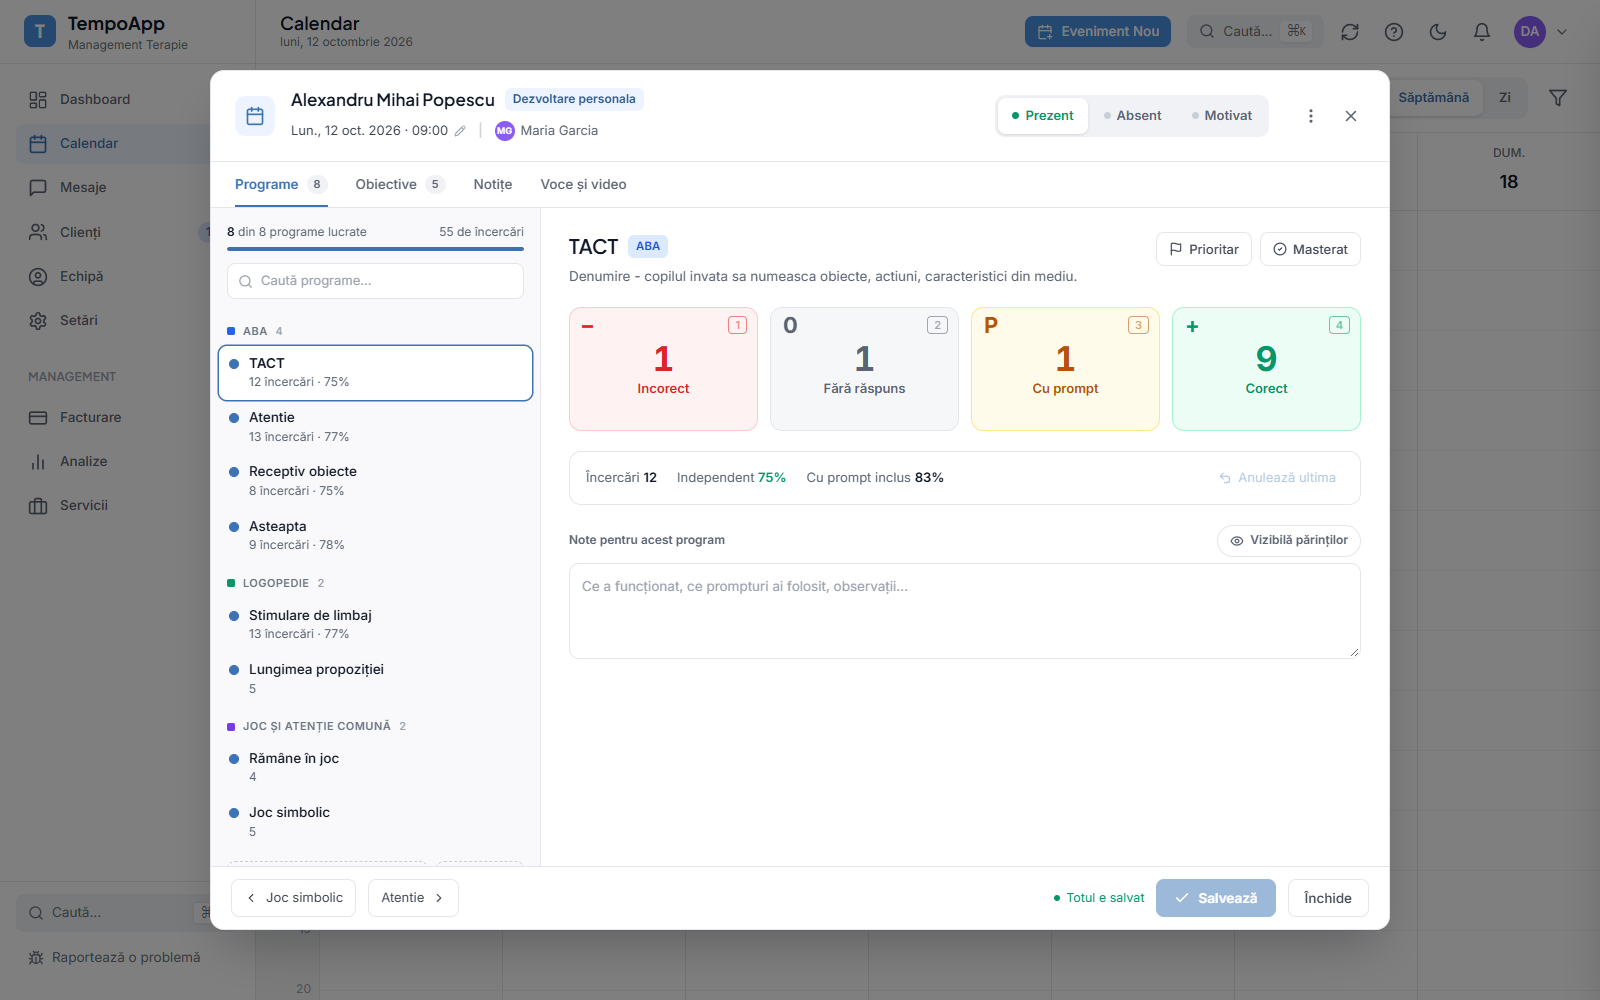Mark attendance as Prezent
Image resolution: width=1600 pixels, height=1000 pixels.
(x=1042, y=116)
